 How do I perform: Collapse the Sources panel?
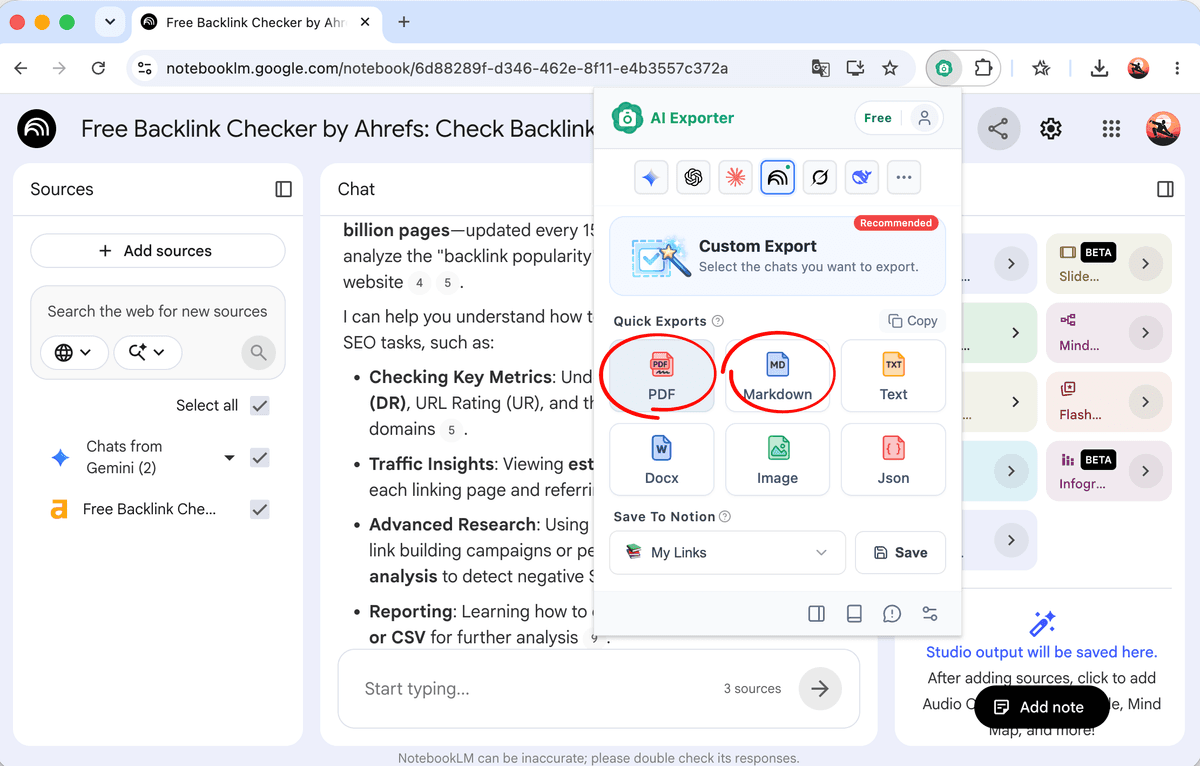point(284,189)
